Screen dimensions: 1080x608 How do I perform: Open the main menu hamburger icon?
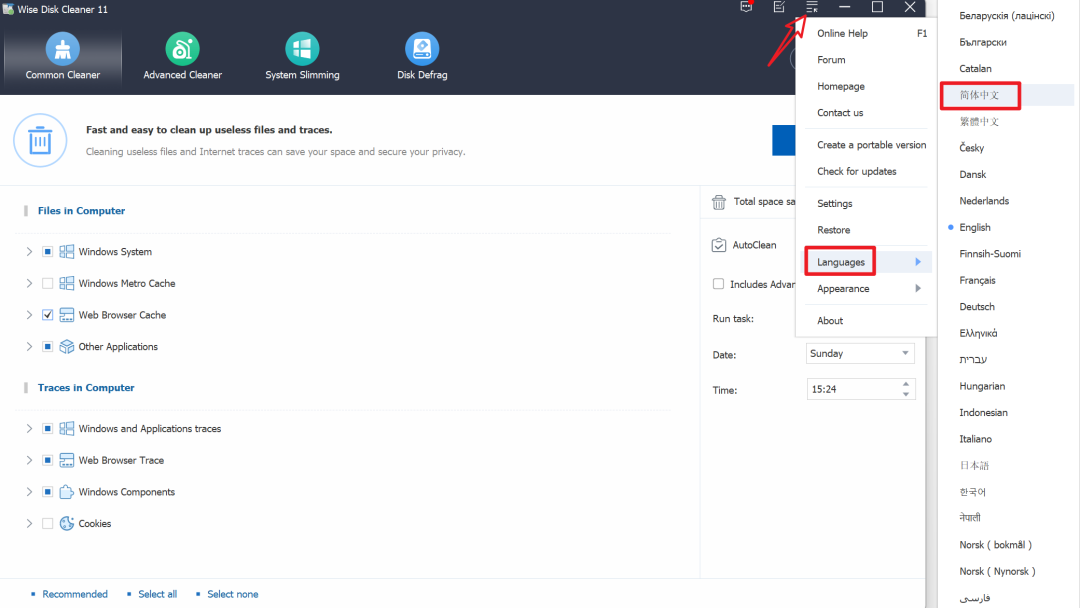click(x=812, y=7)
